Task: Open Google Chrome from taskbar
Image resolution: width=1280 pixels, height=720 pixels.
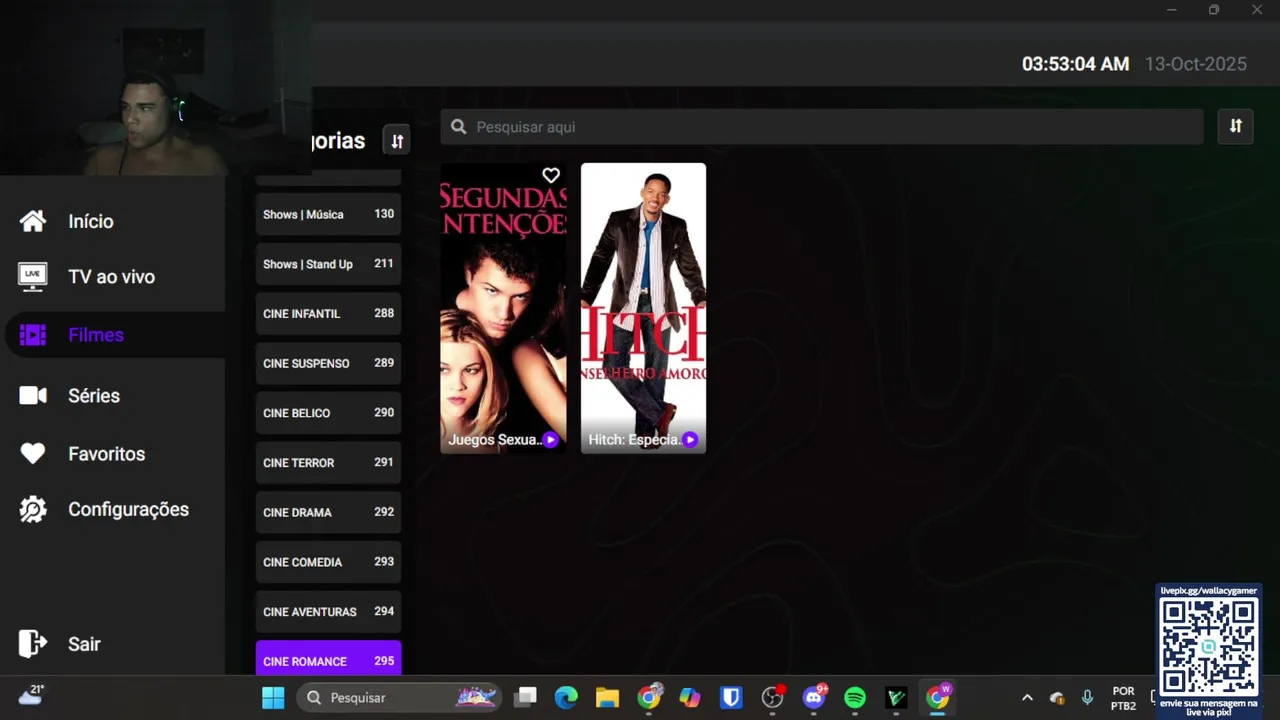Action: [x=649, y=698]
